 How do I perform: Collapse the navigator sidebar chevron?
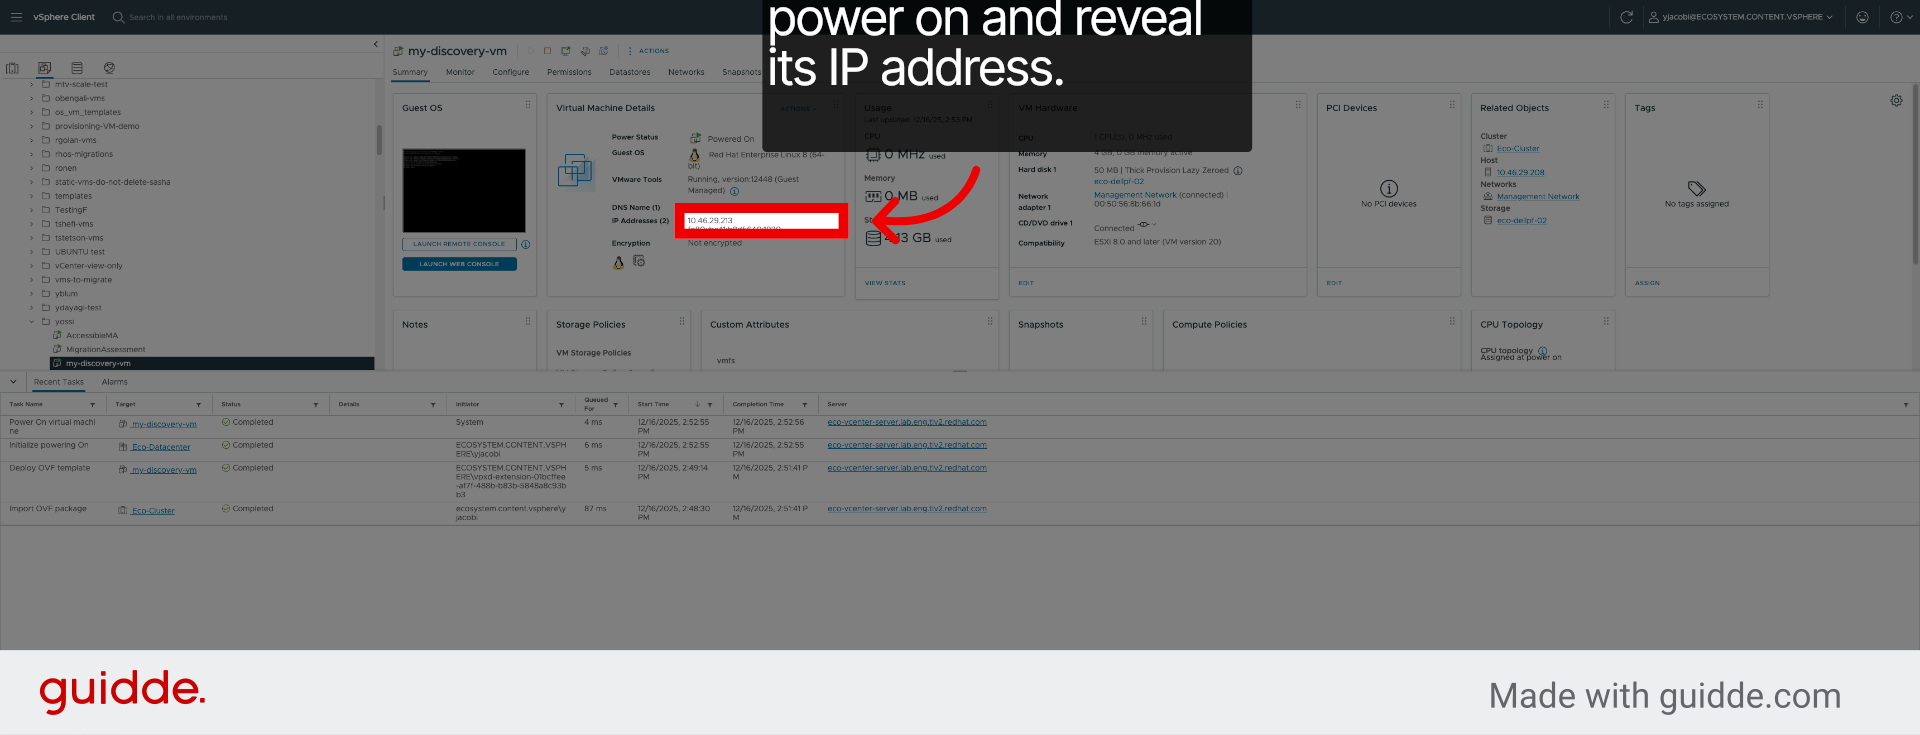coord(376,44)
